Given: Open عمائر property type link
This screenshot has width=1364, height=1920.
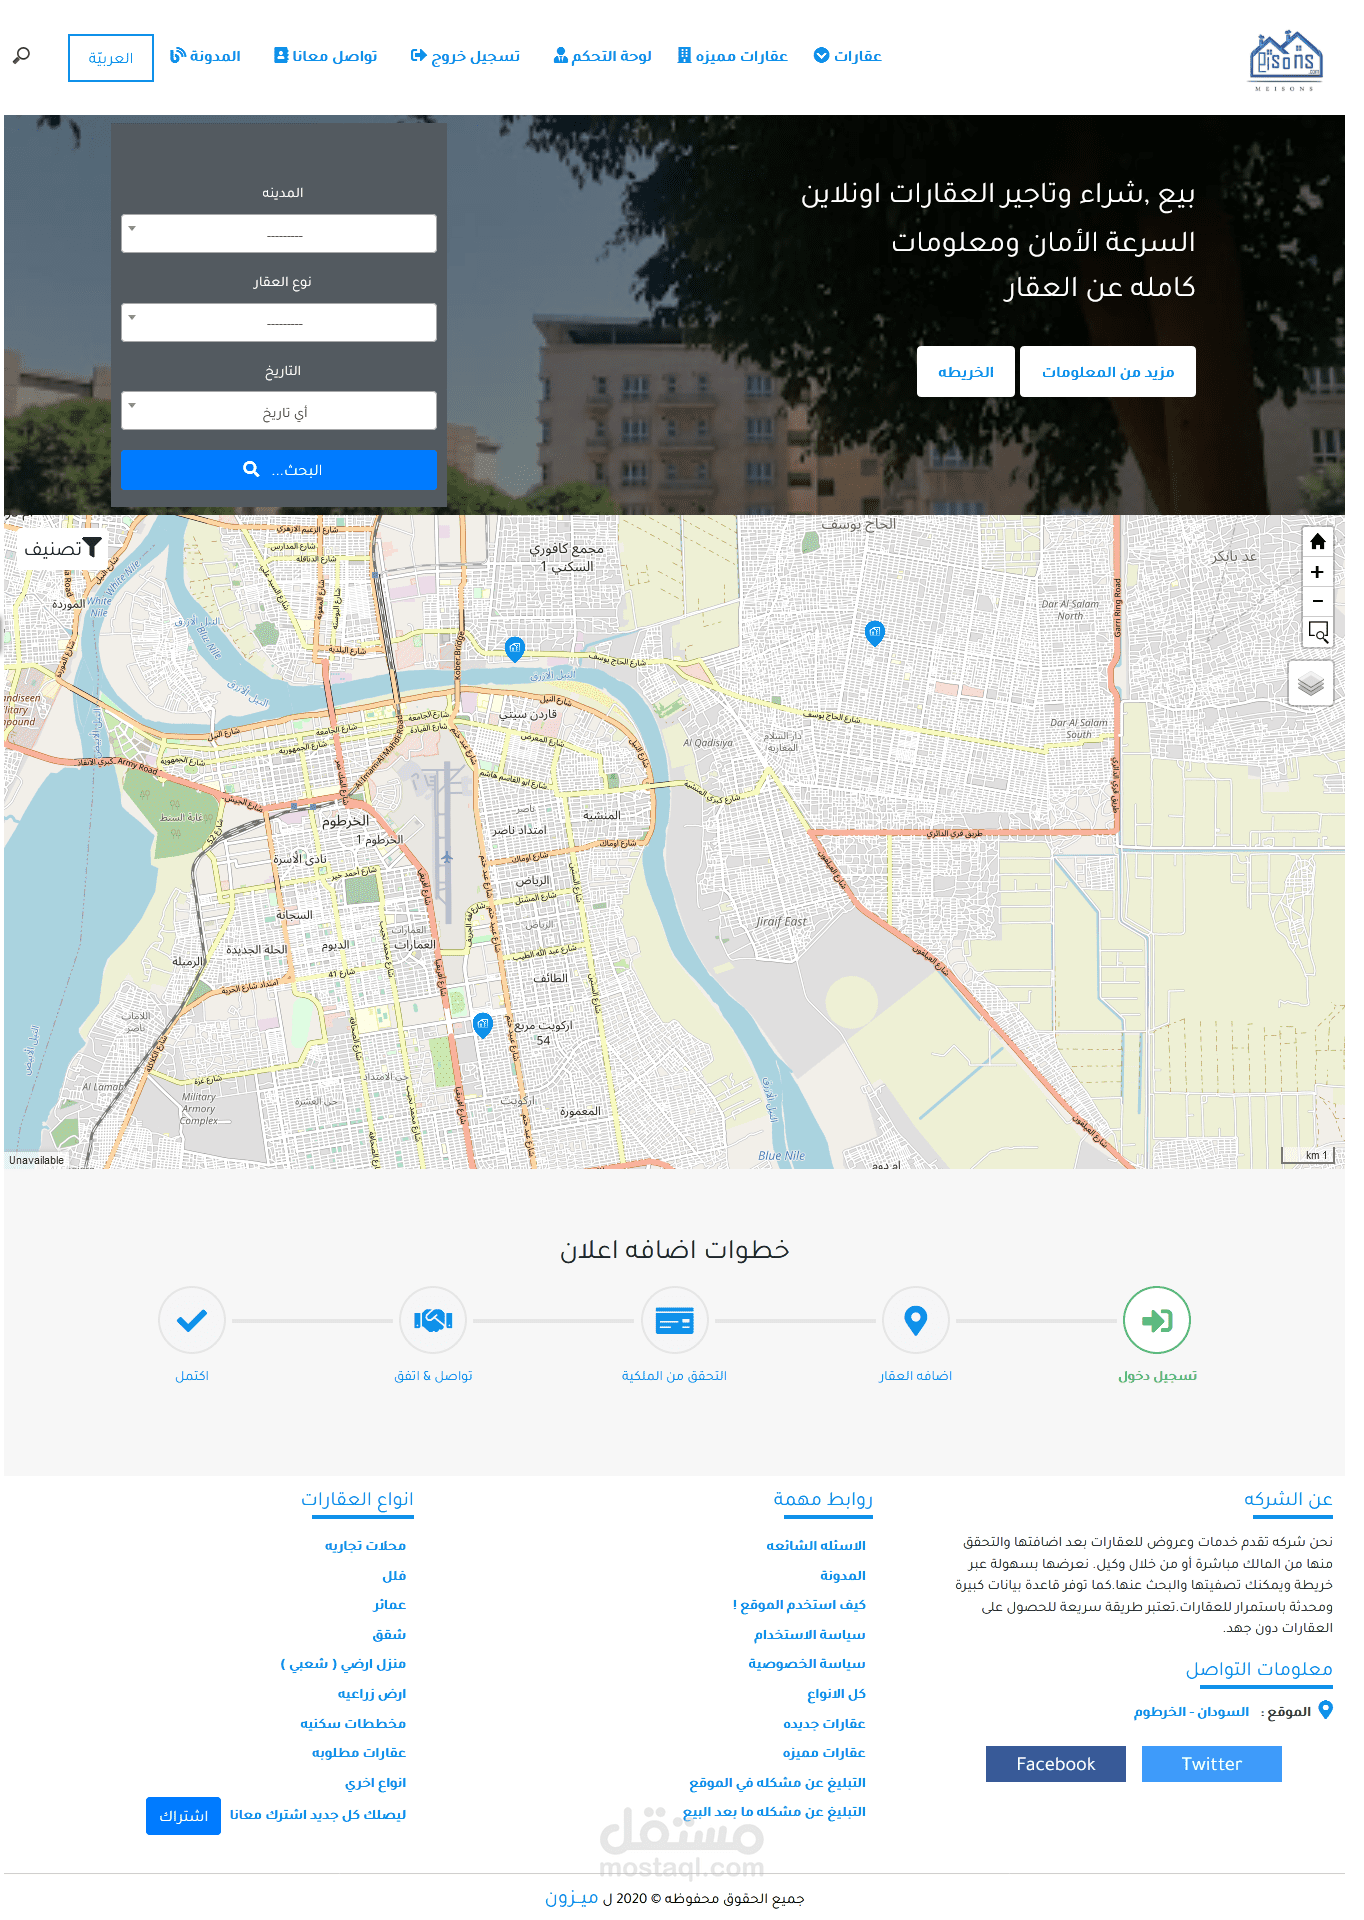Looking at the screenshot, I should [x=390, y=1605].
